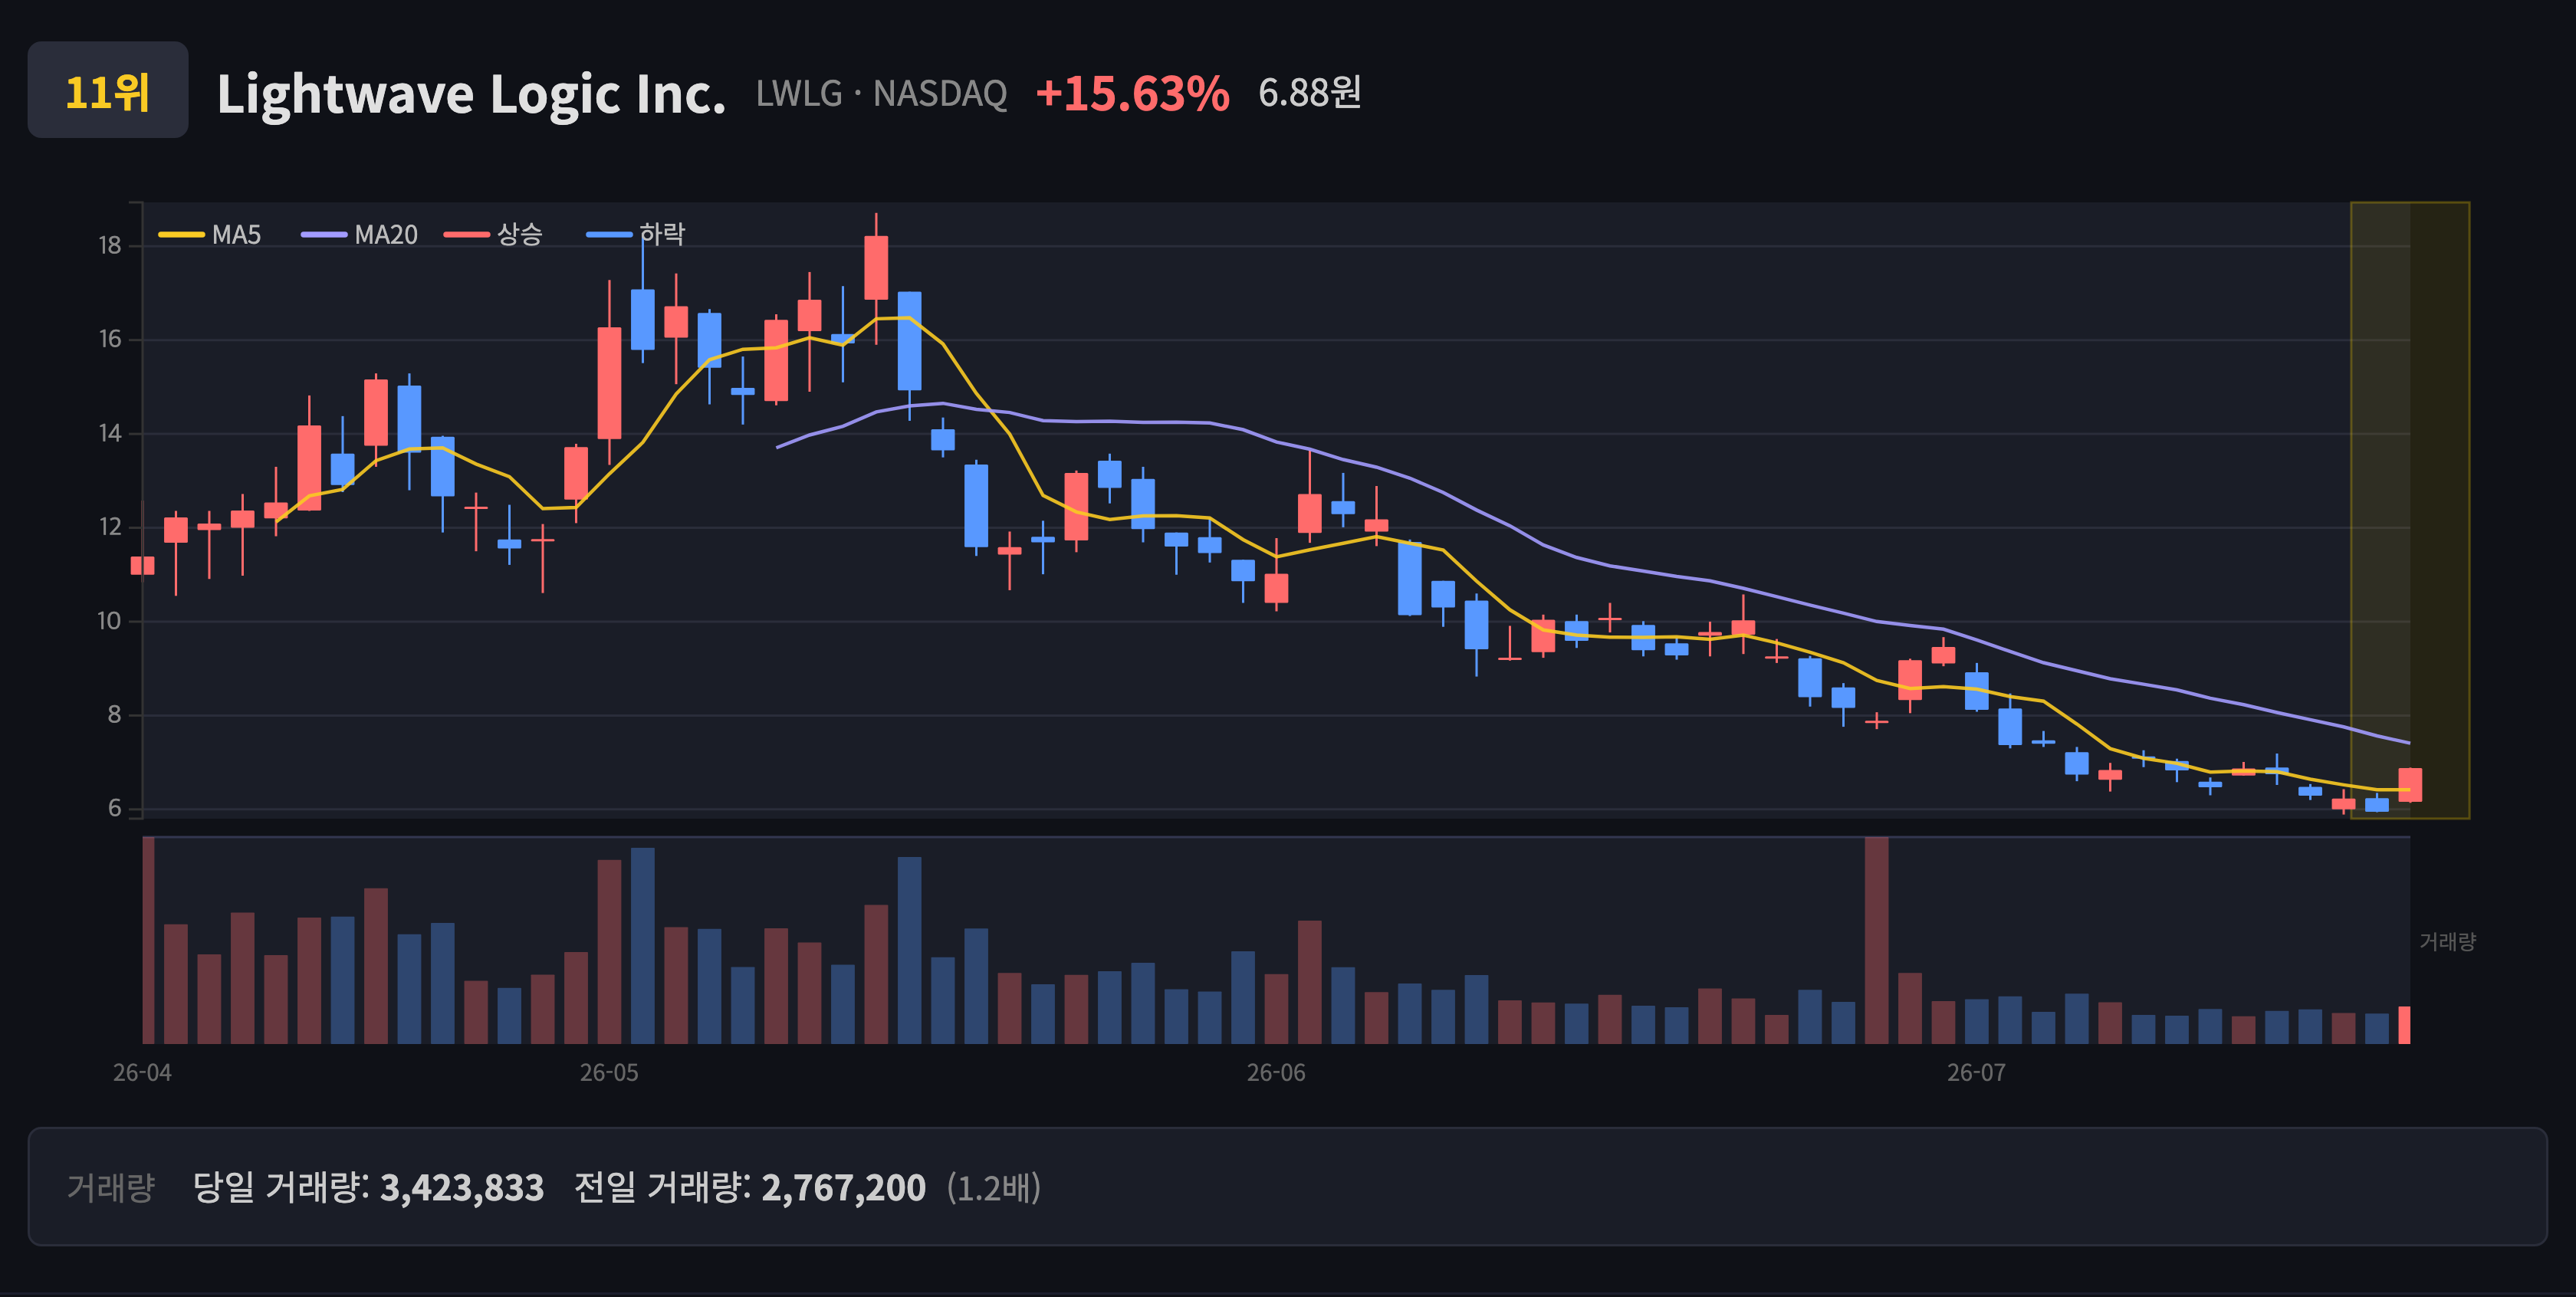Click the +15.63% change value
Image resolution: width=2576 pixels, height=1297 pixels.
pos(1132,94)
